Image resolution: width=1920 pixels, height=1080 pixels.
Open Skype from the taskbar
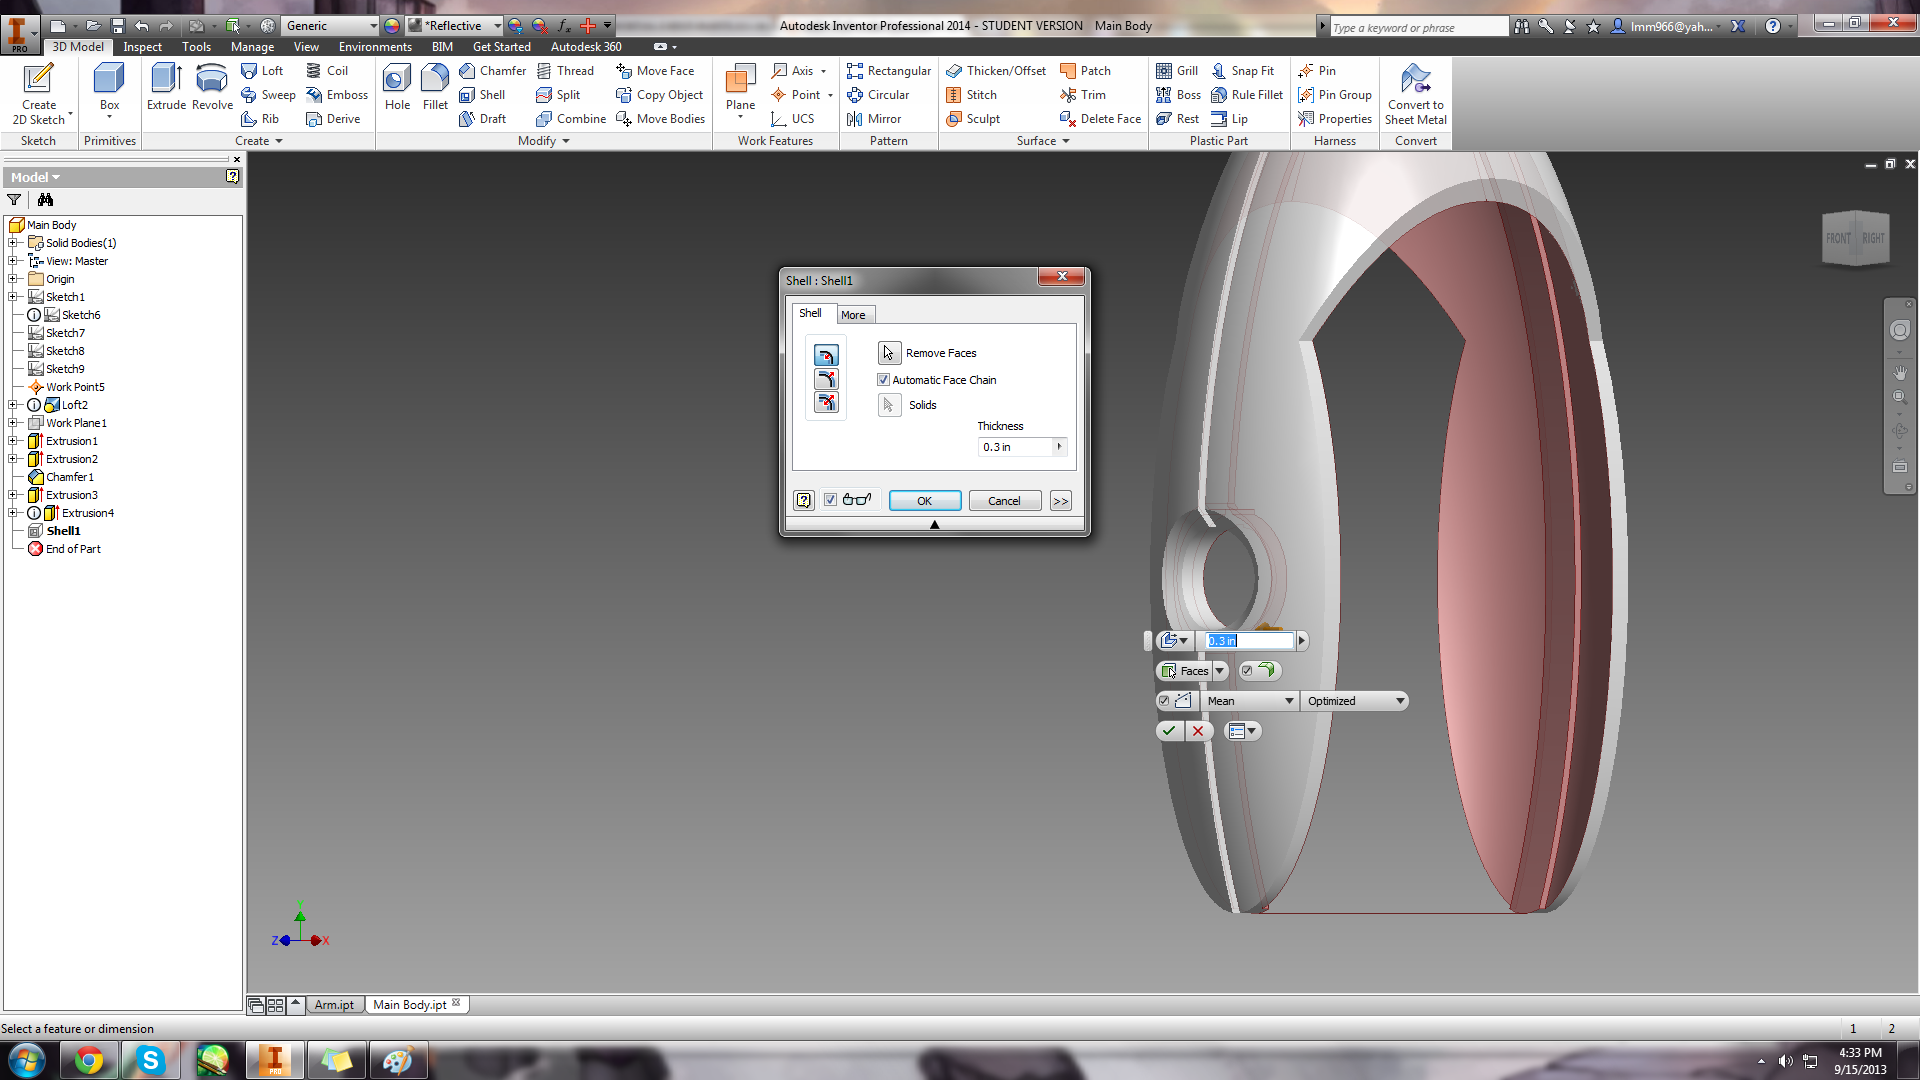pyautogui.click(x=150, y=1060)
